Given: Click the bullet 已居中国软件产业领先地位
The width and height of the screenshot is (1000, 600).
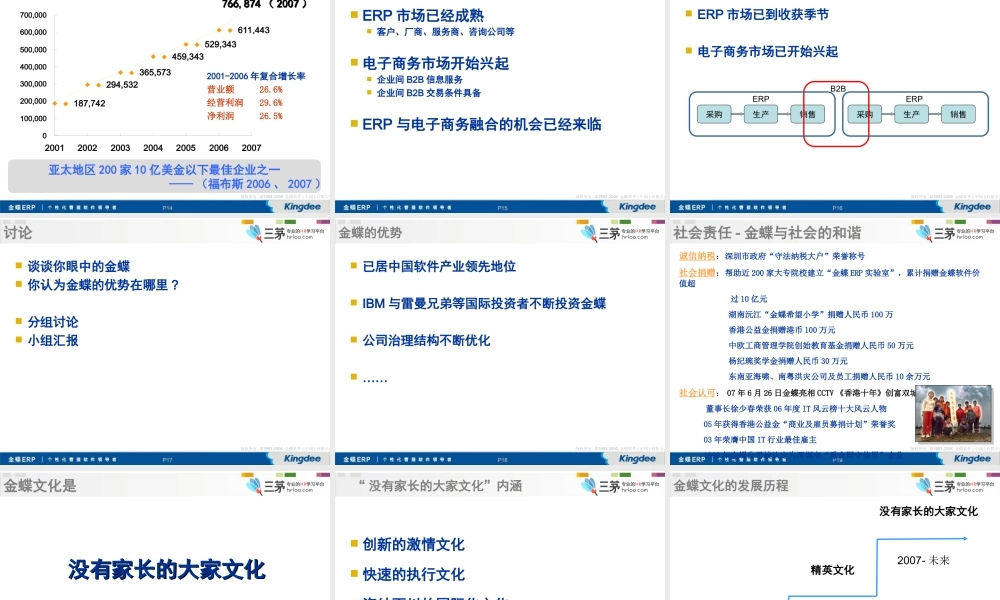Looking at the screenshot, I should click(x=439, y=266).
